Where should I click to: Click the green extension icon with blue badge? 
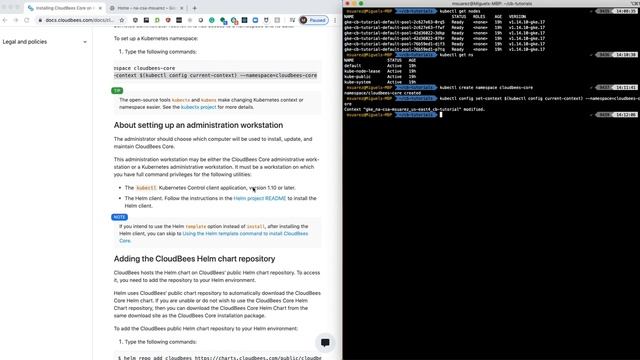[223, 20]
